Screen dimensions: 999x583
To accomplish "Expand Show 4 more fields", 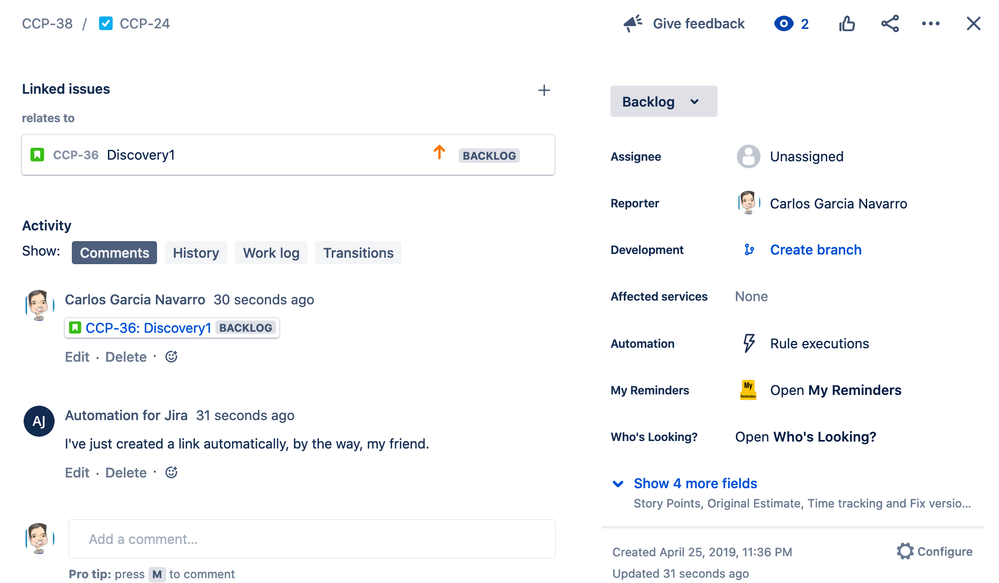I will (695, 484).
